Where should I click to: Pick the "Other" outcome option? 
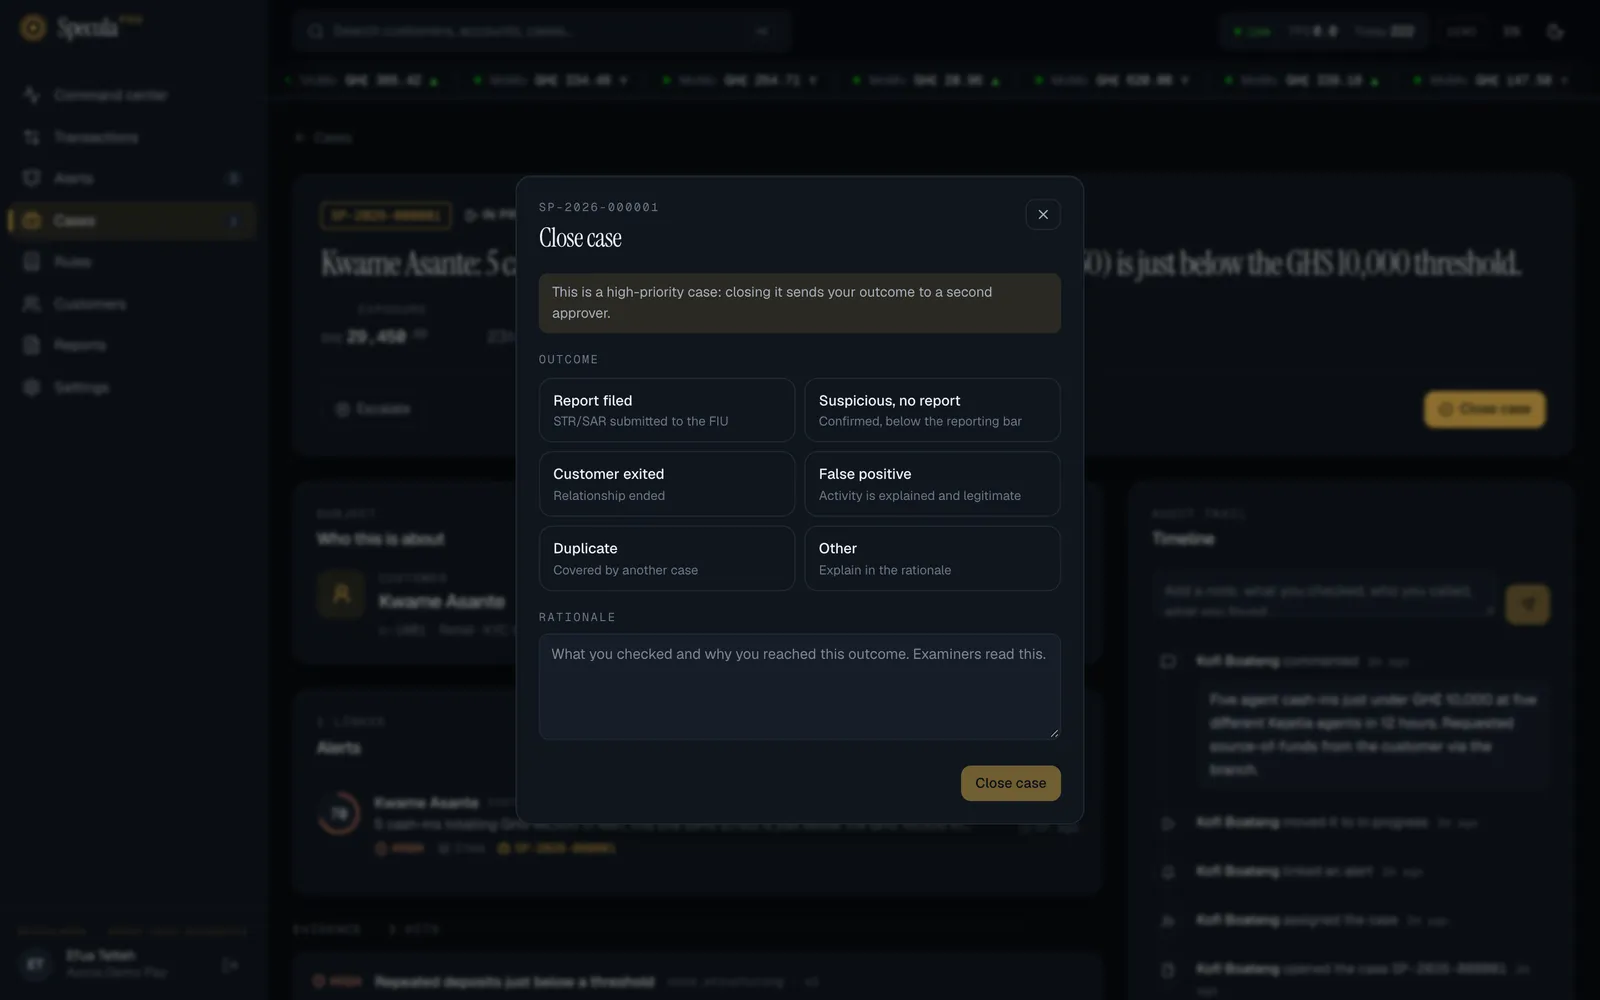pos(932,558)
